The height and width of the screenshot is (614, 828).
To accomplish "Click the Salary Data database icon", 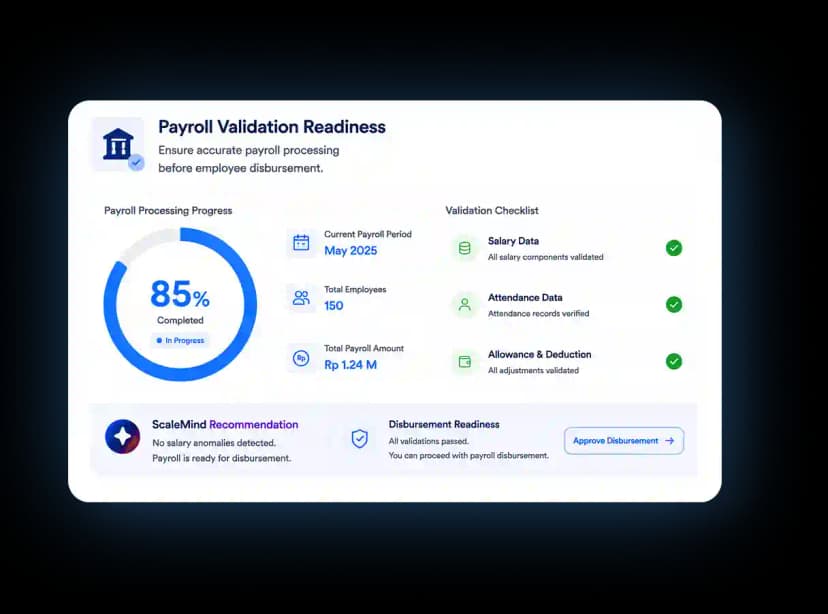I will click(465, 248).
